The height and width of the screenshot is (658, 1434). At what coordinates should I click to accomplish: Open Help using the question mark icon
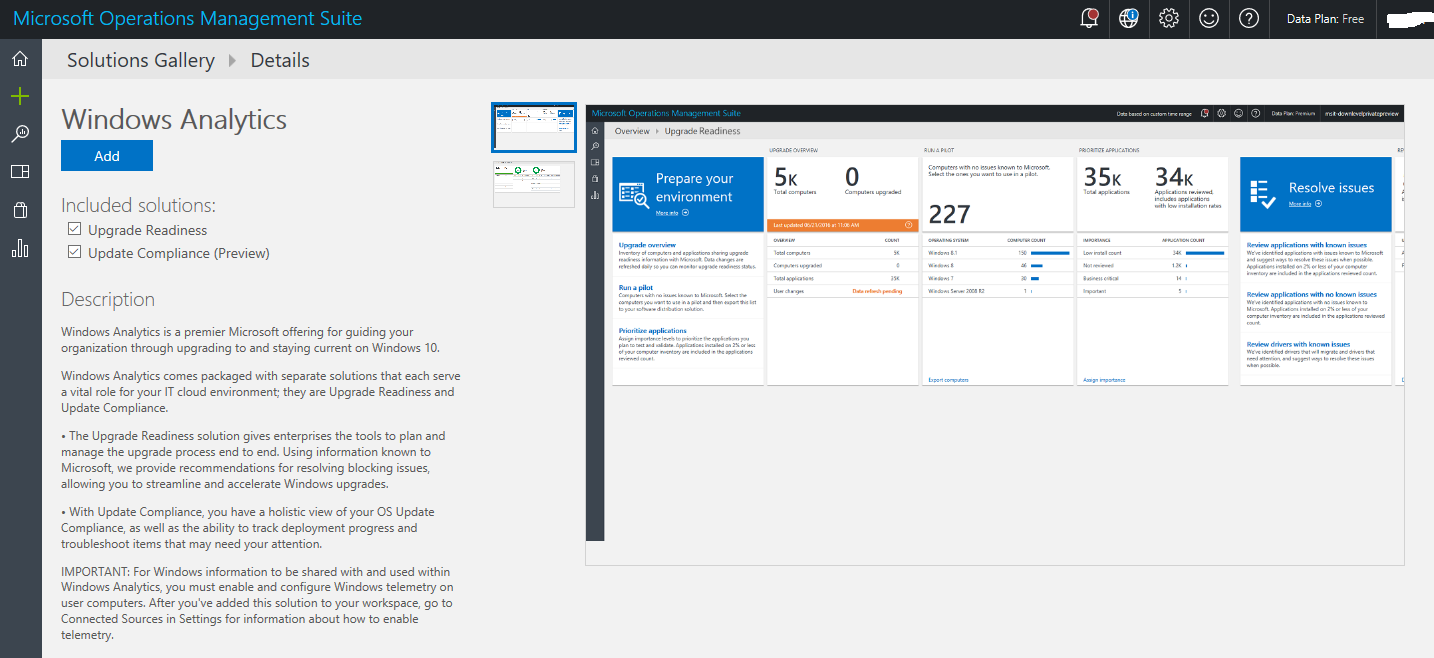(x=1249, y=18)
